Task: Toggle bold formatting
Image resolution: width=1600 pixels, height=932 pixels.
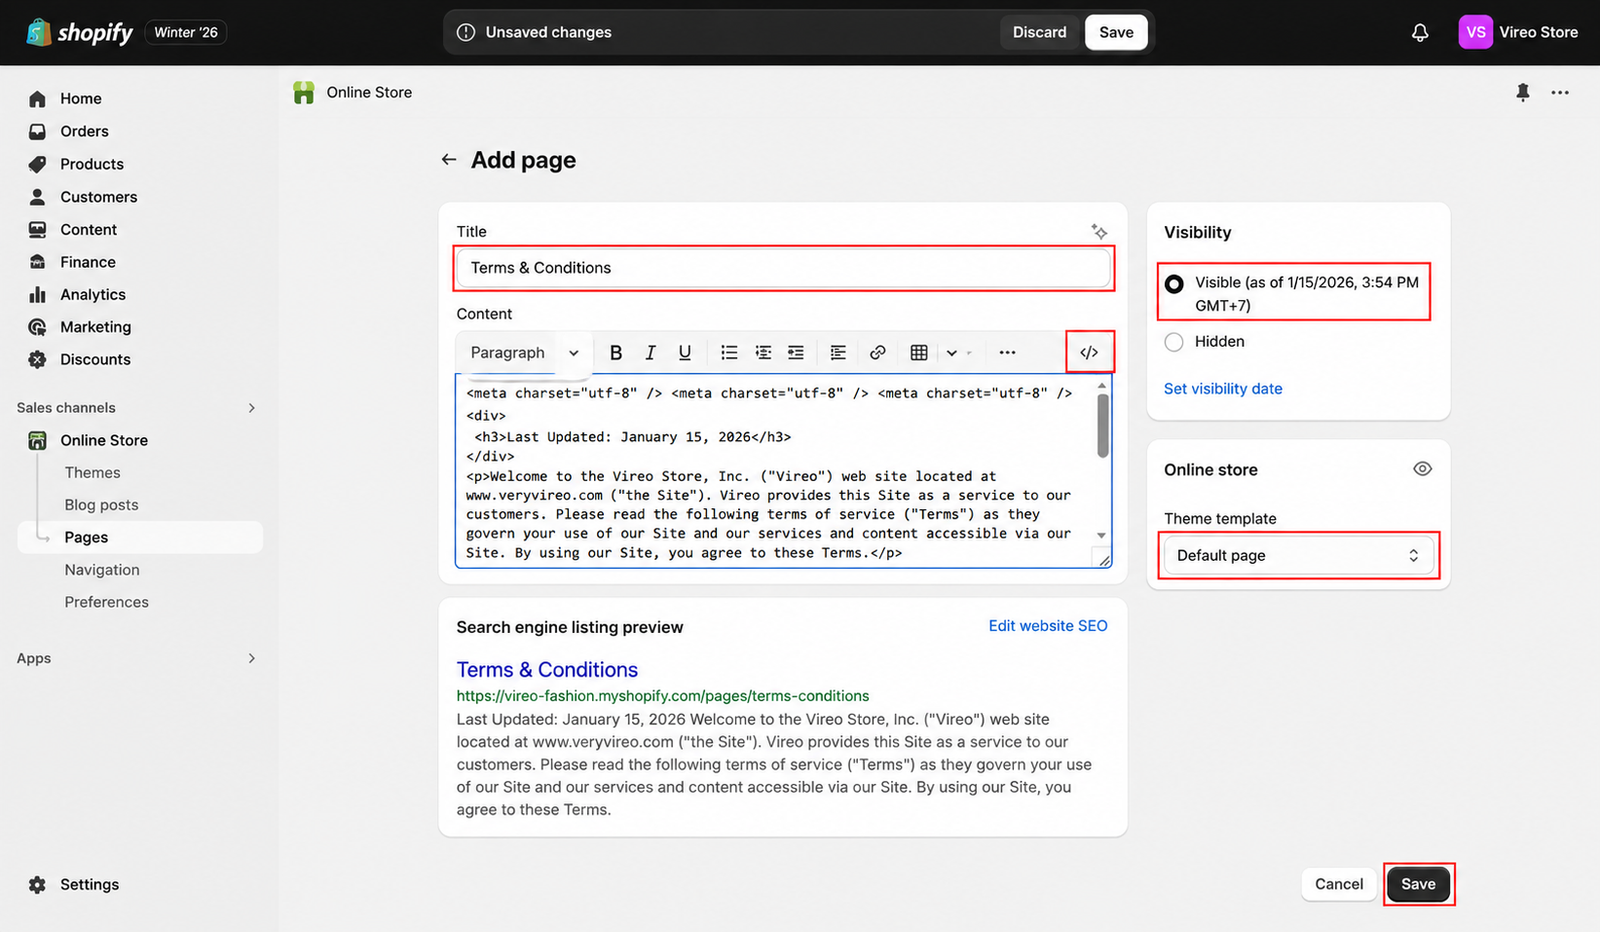Action: 616,352
